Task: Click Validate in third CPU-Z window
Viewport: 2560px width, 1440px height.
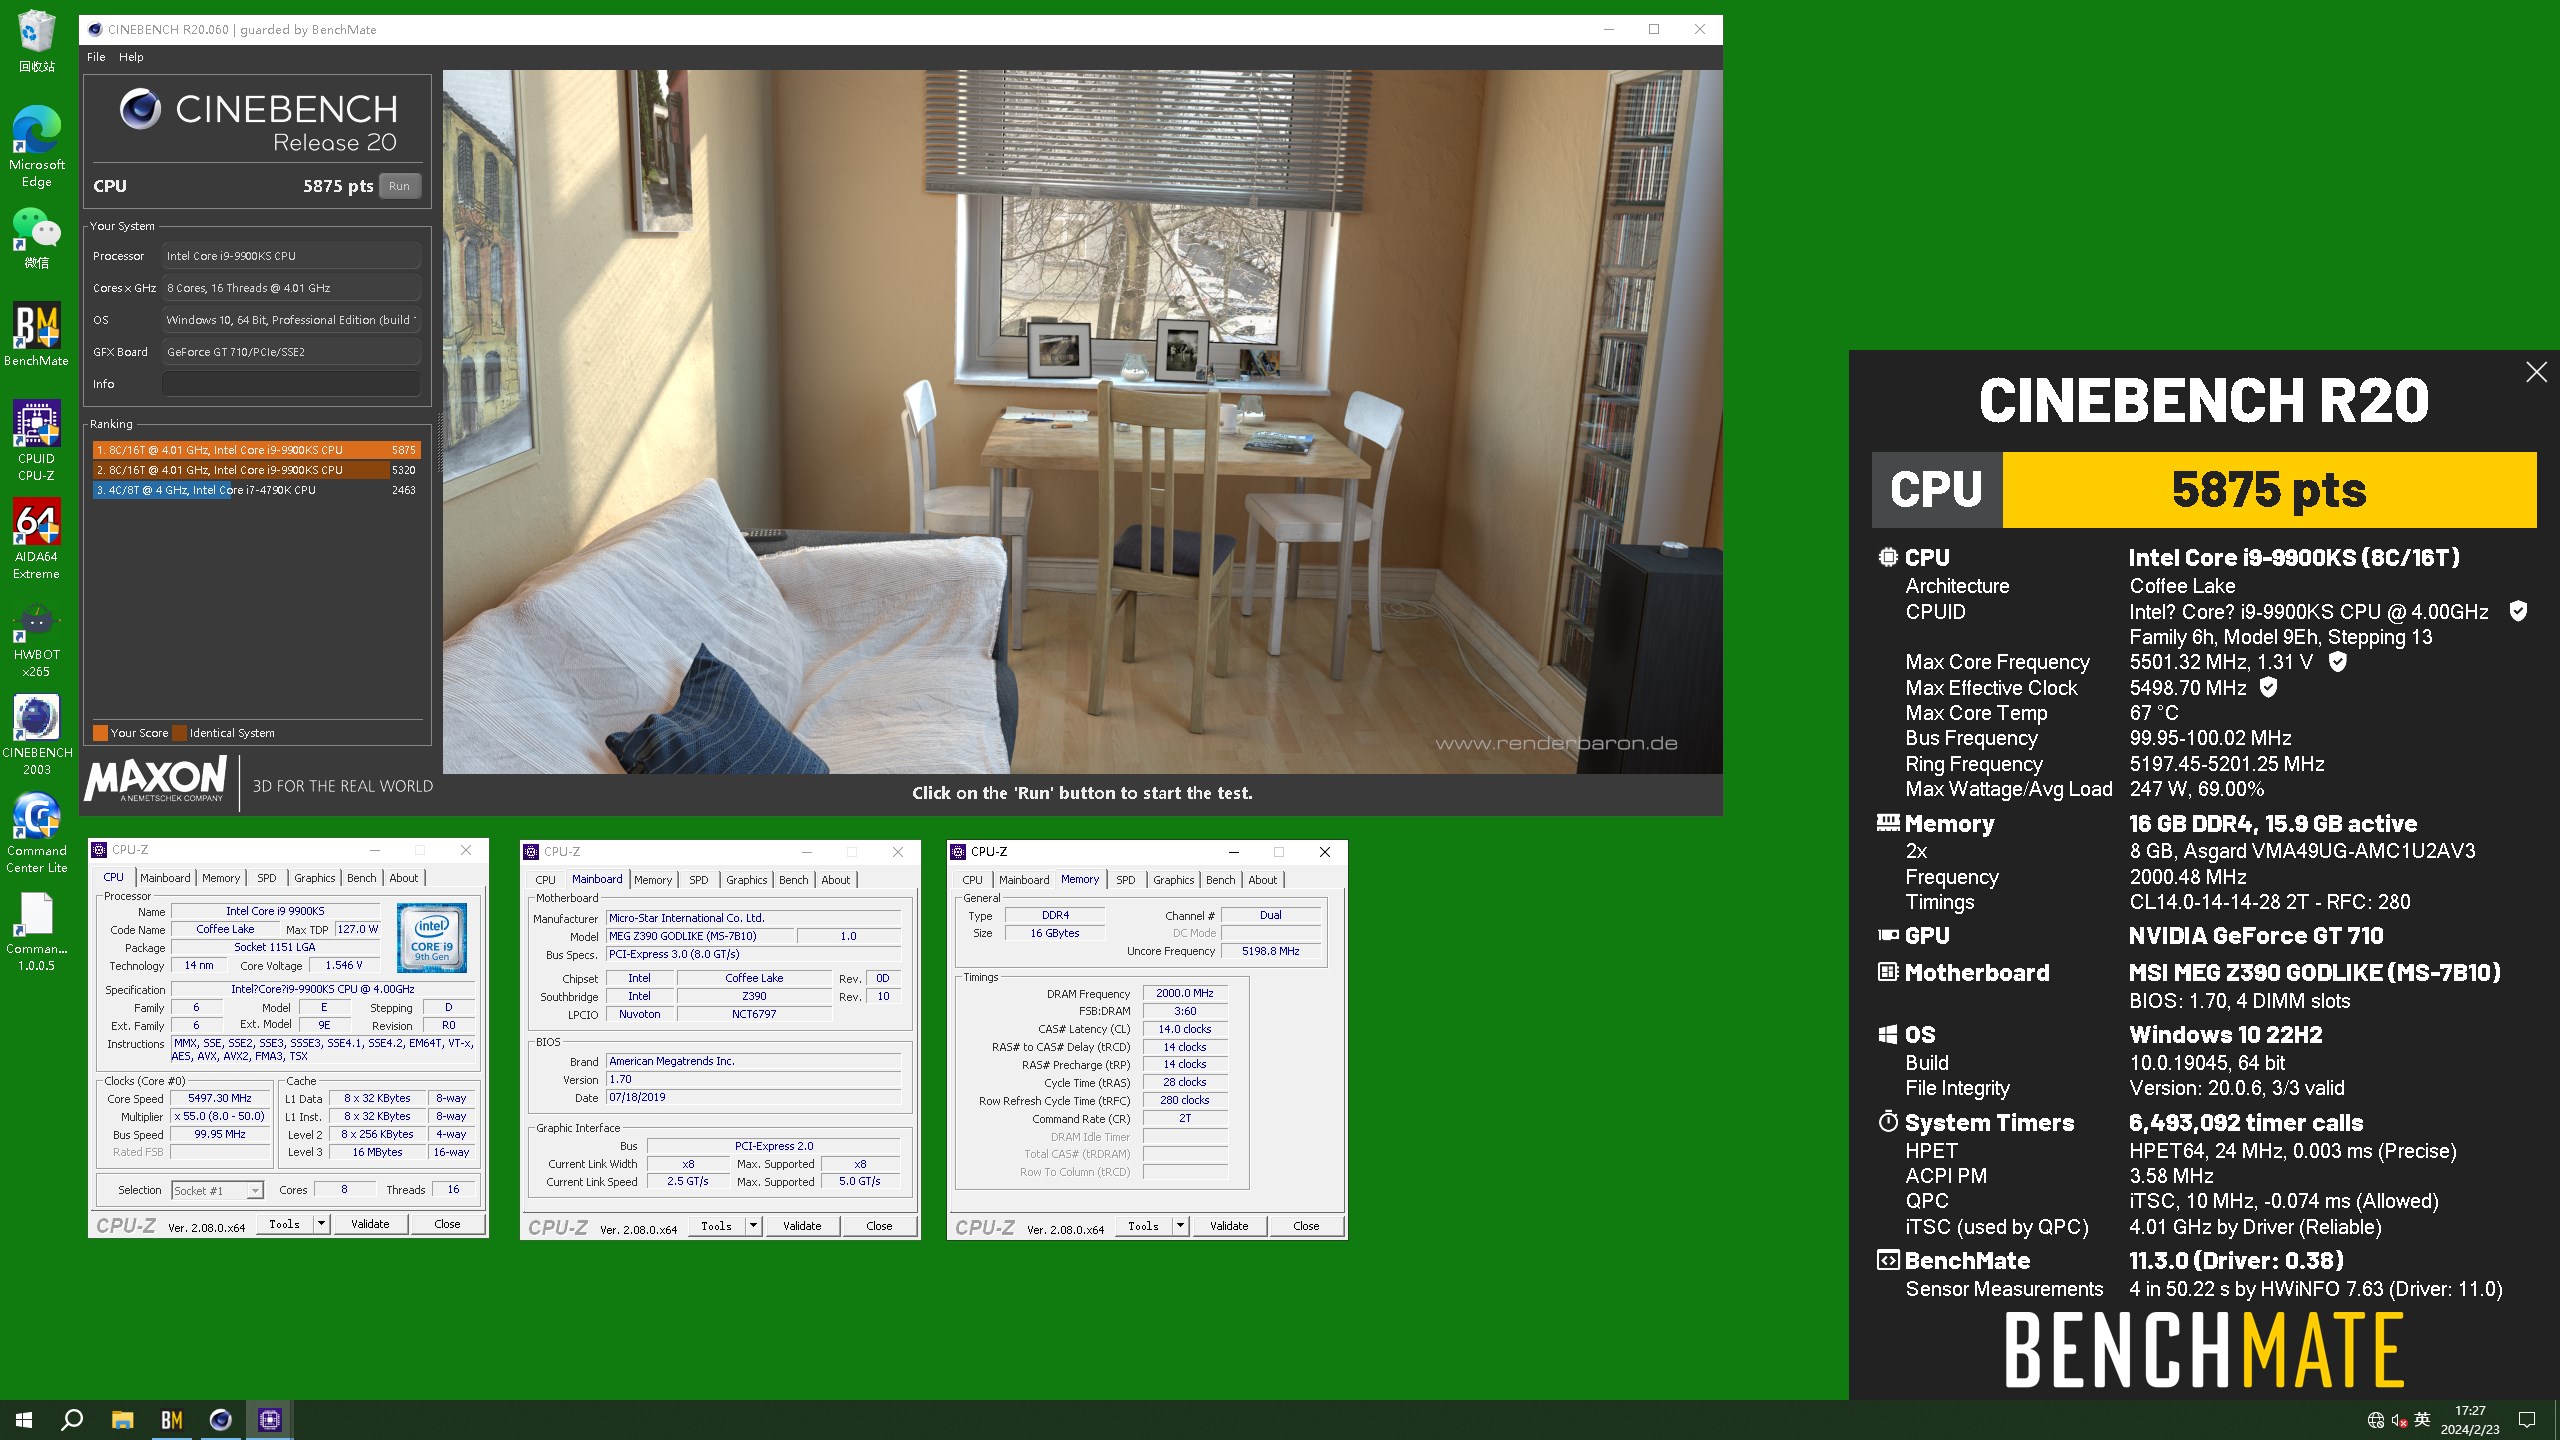Action: click(x=1229, y=1226)
